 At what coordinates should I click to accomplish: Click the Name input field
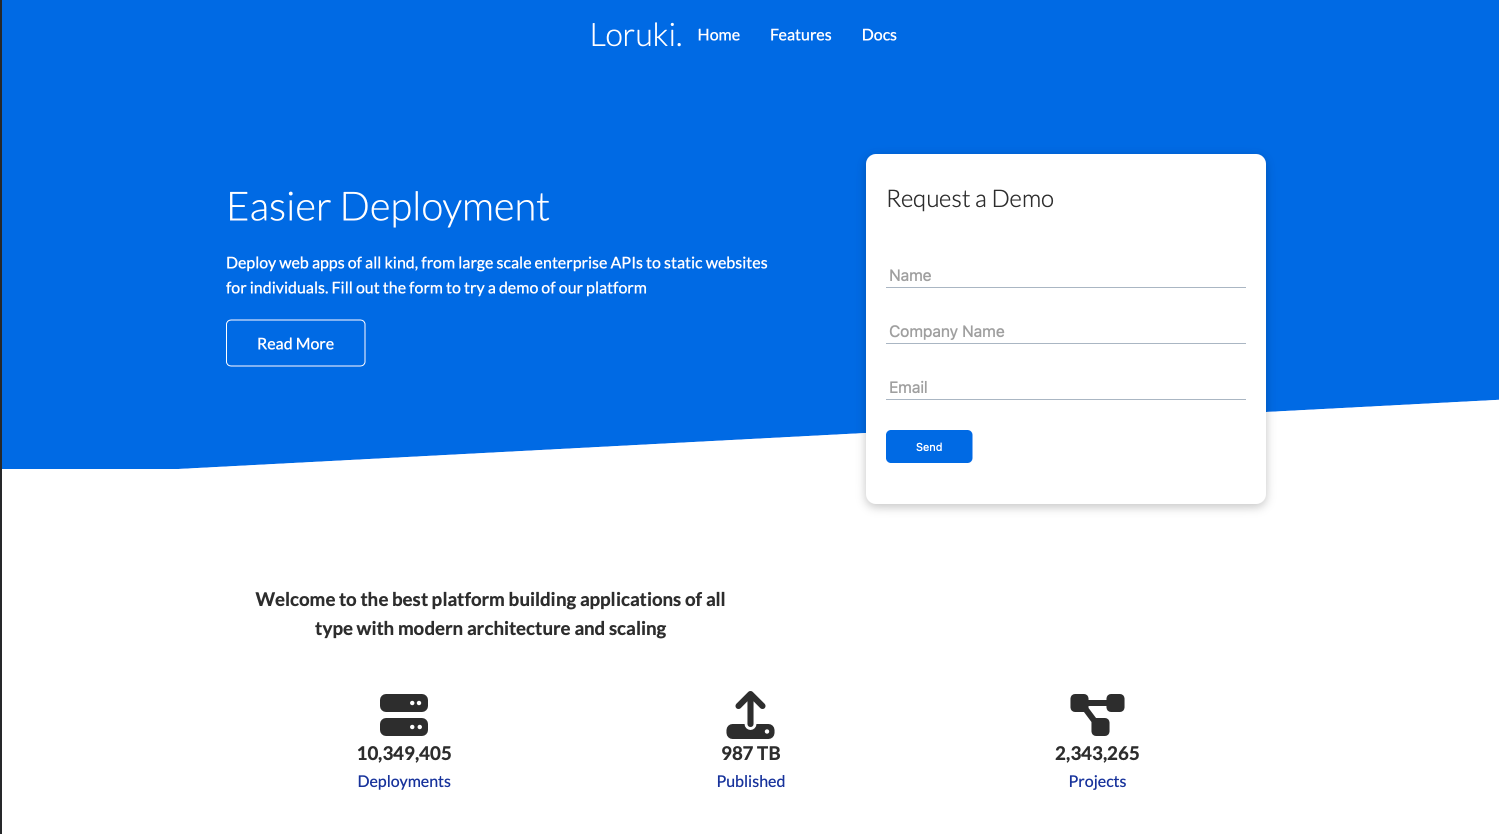[x=1065, y=275]
